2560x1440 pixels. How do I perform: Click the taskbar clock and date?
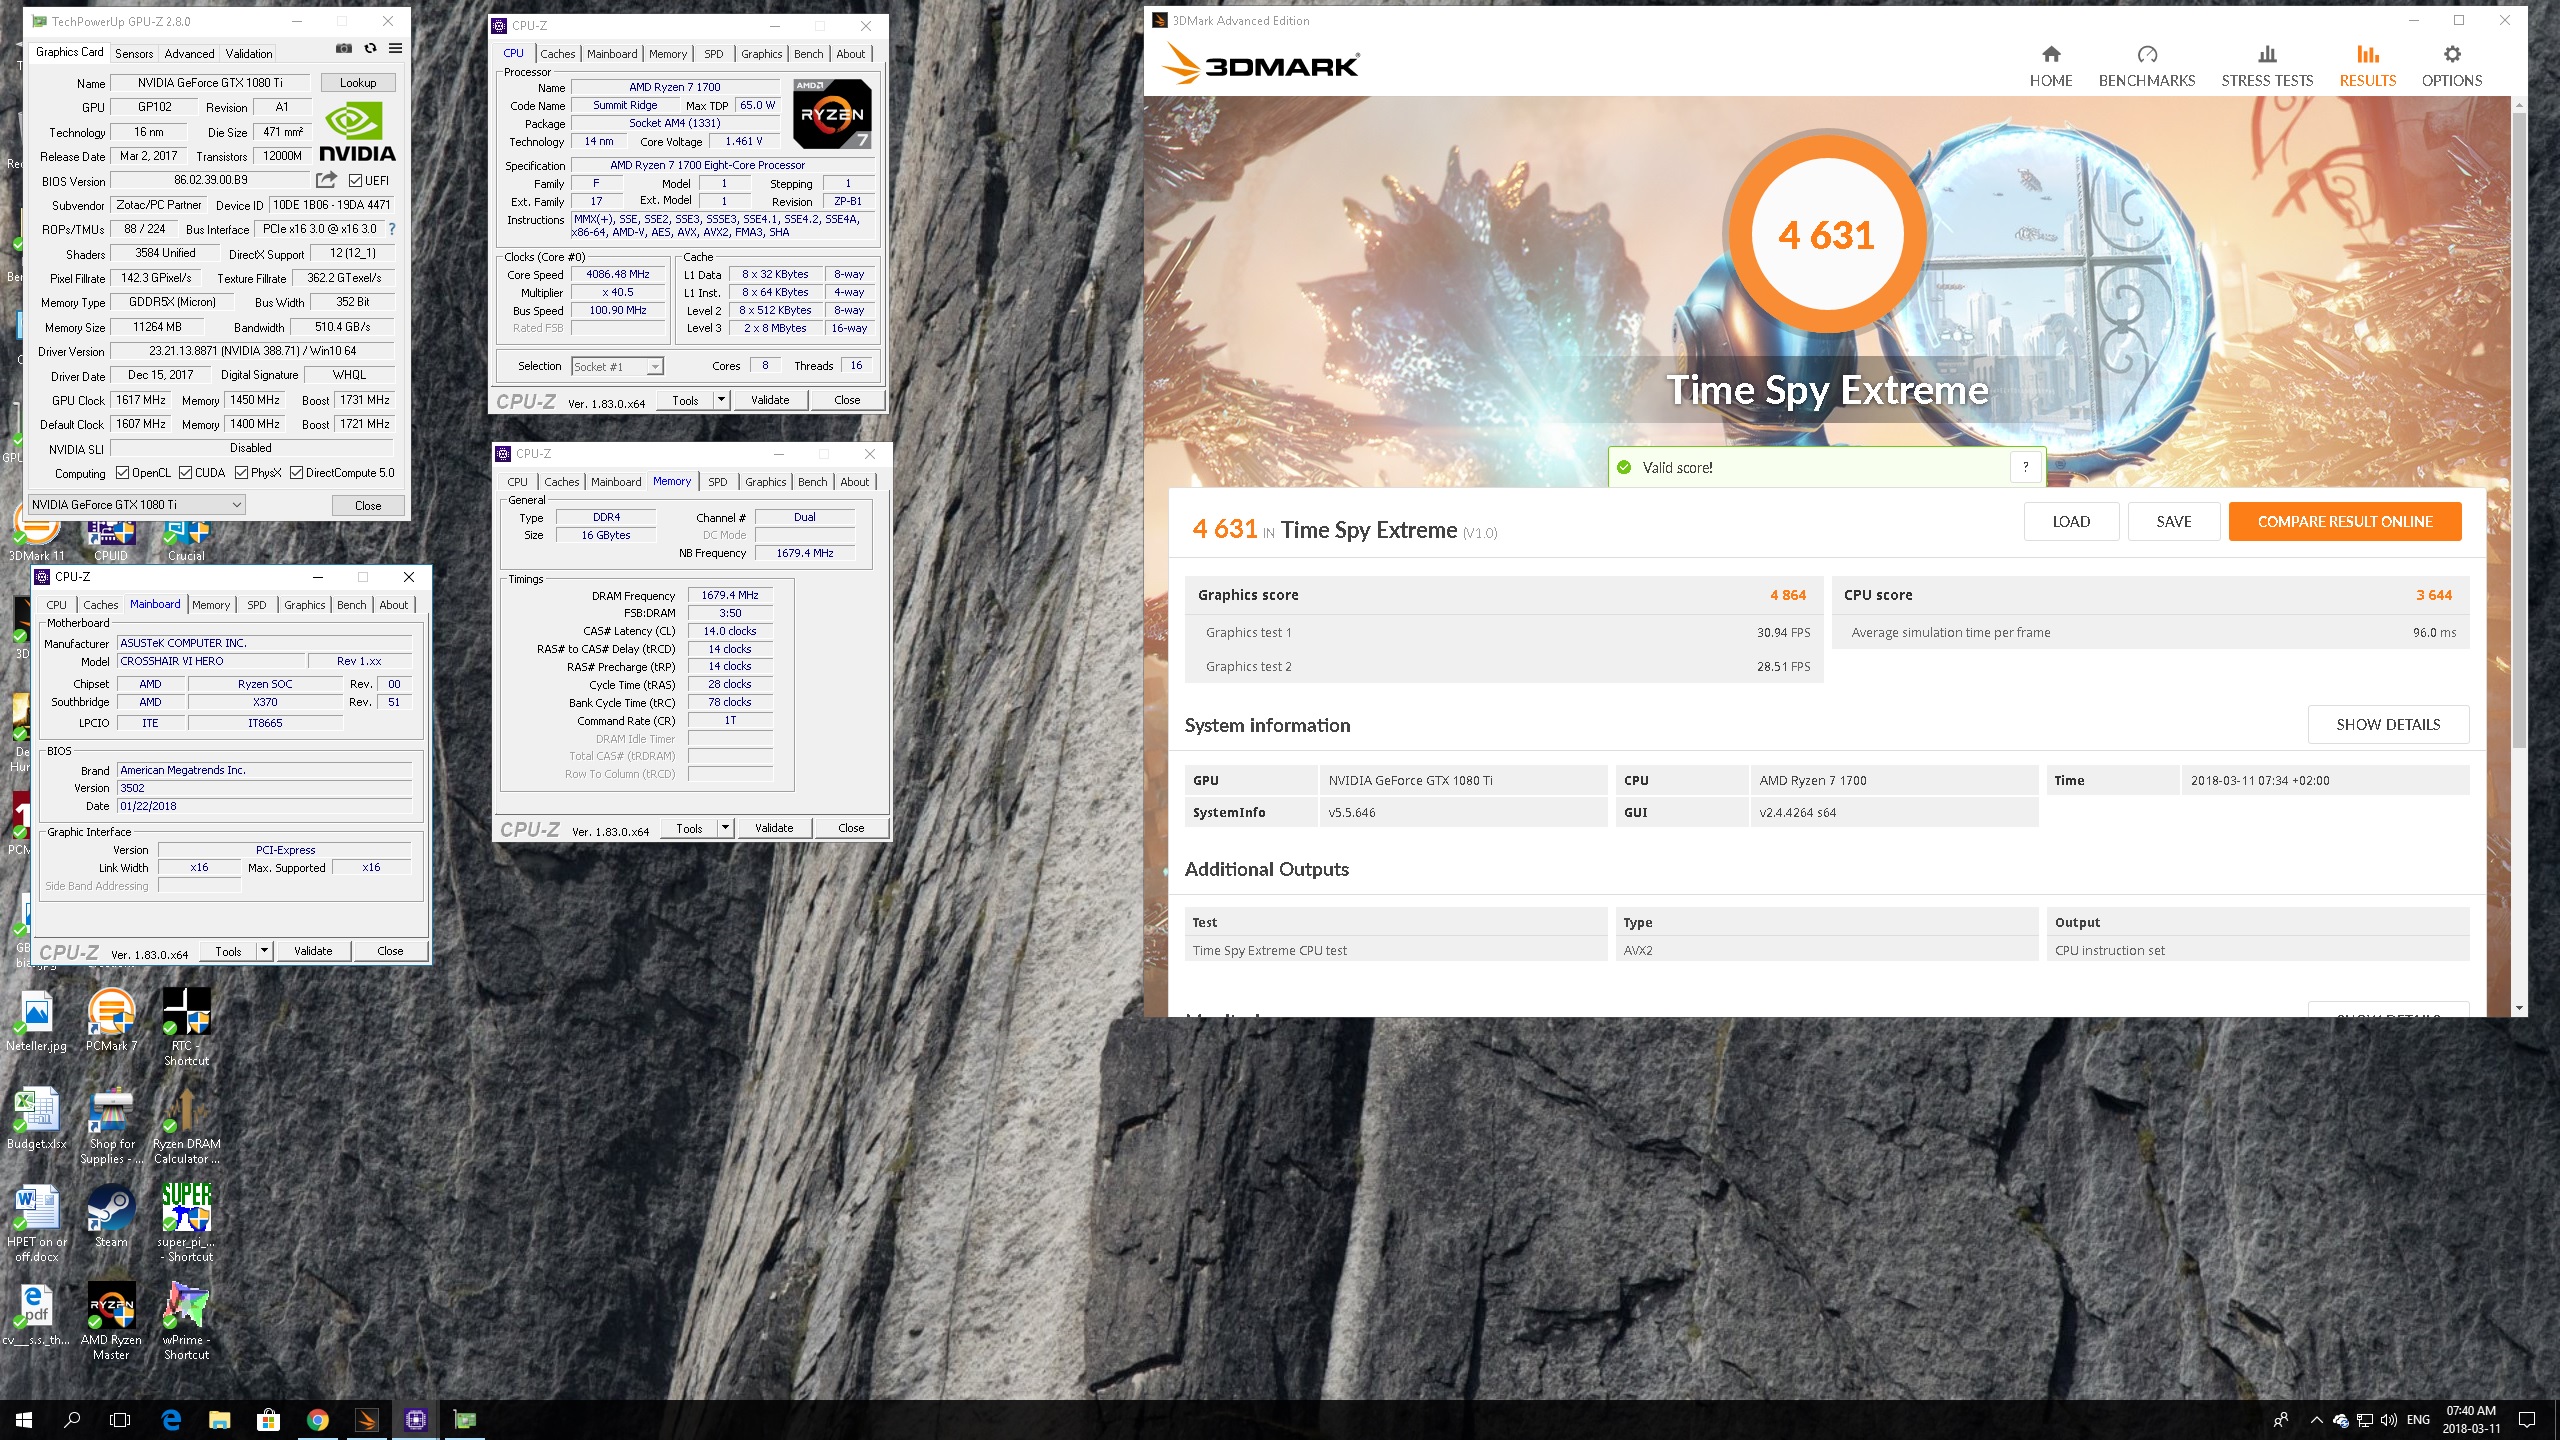(2471, 1419)
